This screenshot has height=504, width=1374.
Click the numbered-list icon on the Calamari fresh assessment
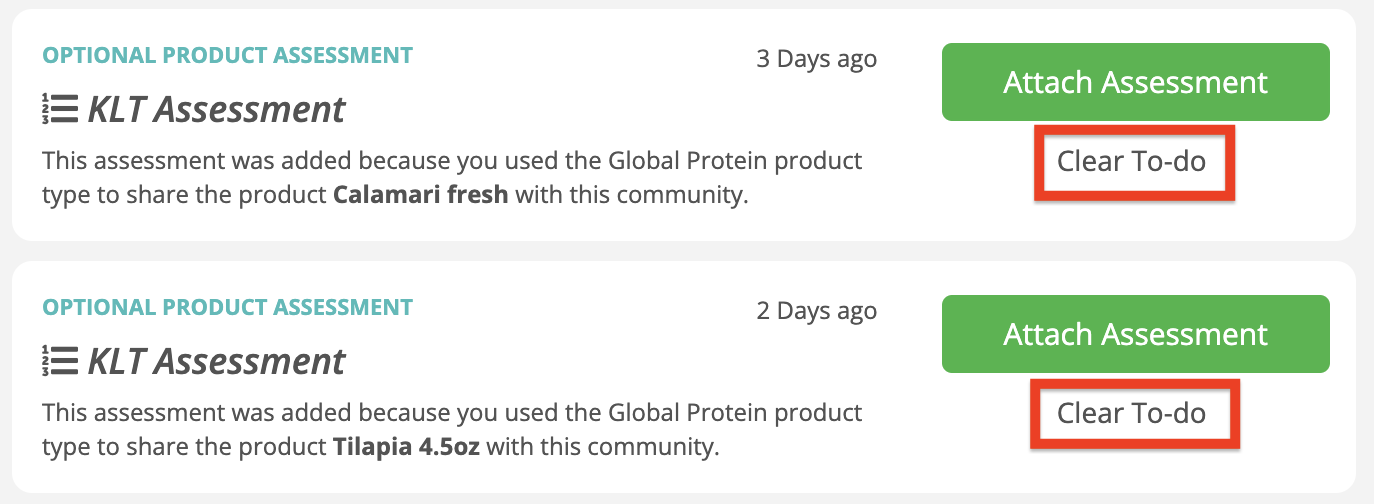point(60,108)
